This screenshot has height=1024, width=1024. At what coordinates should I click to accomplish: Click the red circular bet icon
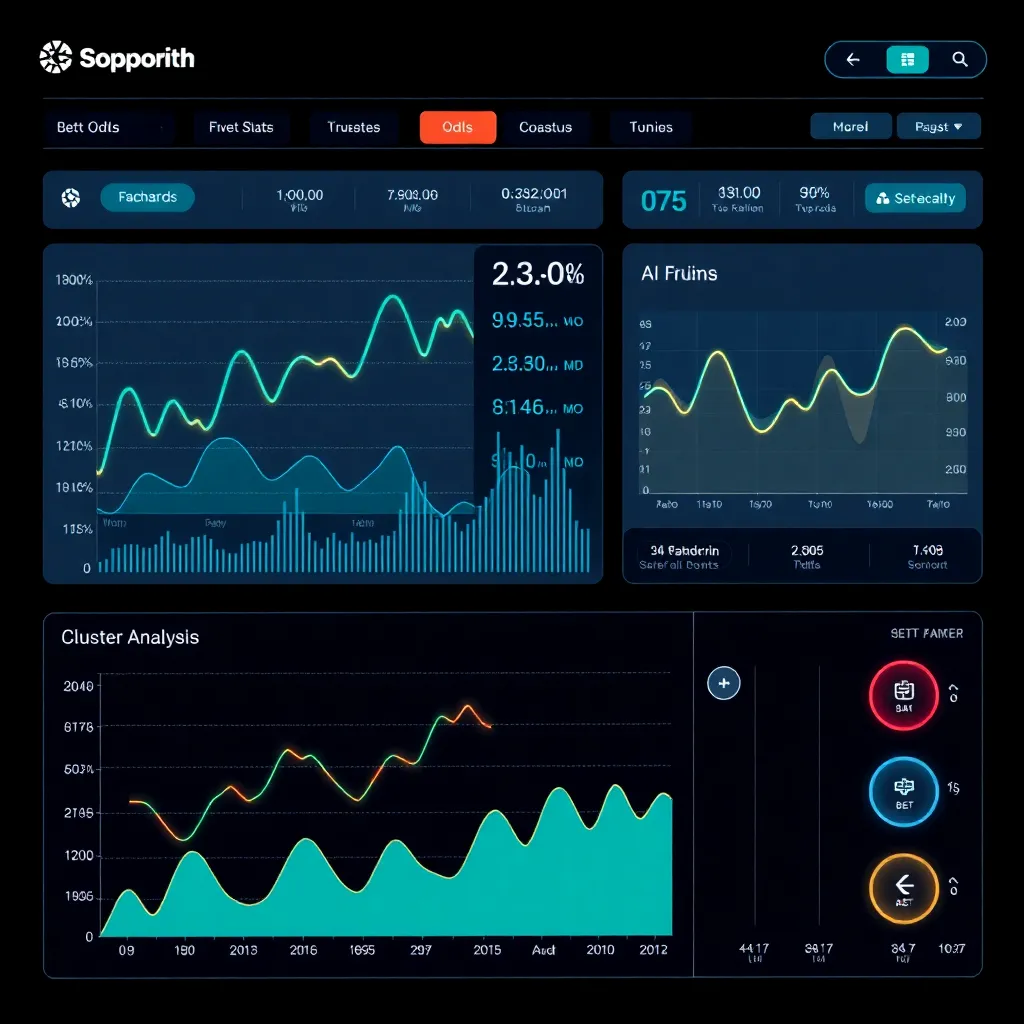903,695
